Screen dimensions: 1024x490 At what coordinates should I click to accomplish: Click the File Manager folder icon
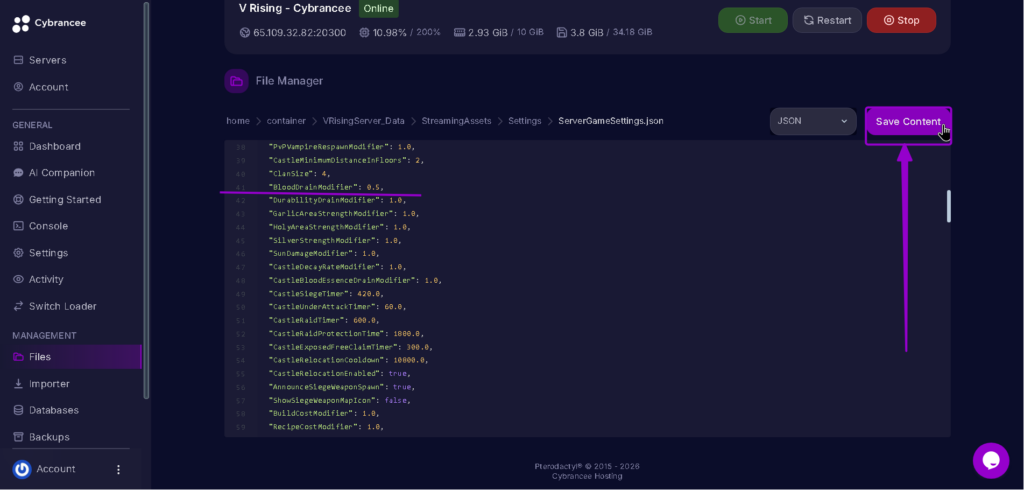pyautogui.click(x=236, y=81)
